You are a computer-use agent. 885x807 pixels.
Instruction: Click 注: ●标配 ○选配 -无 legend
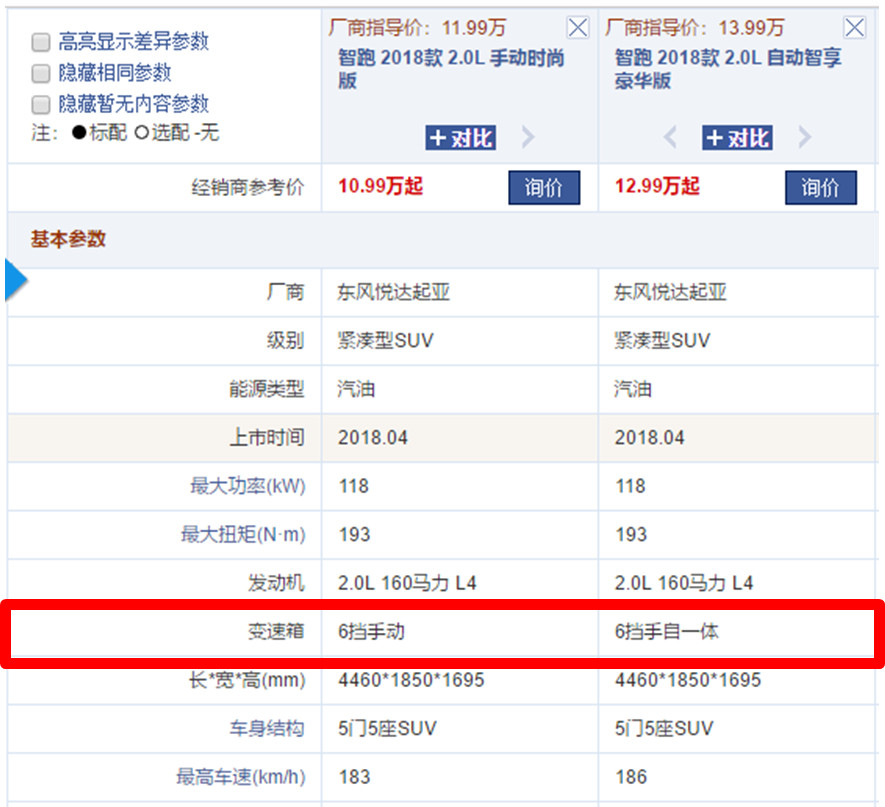(125, 133)
